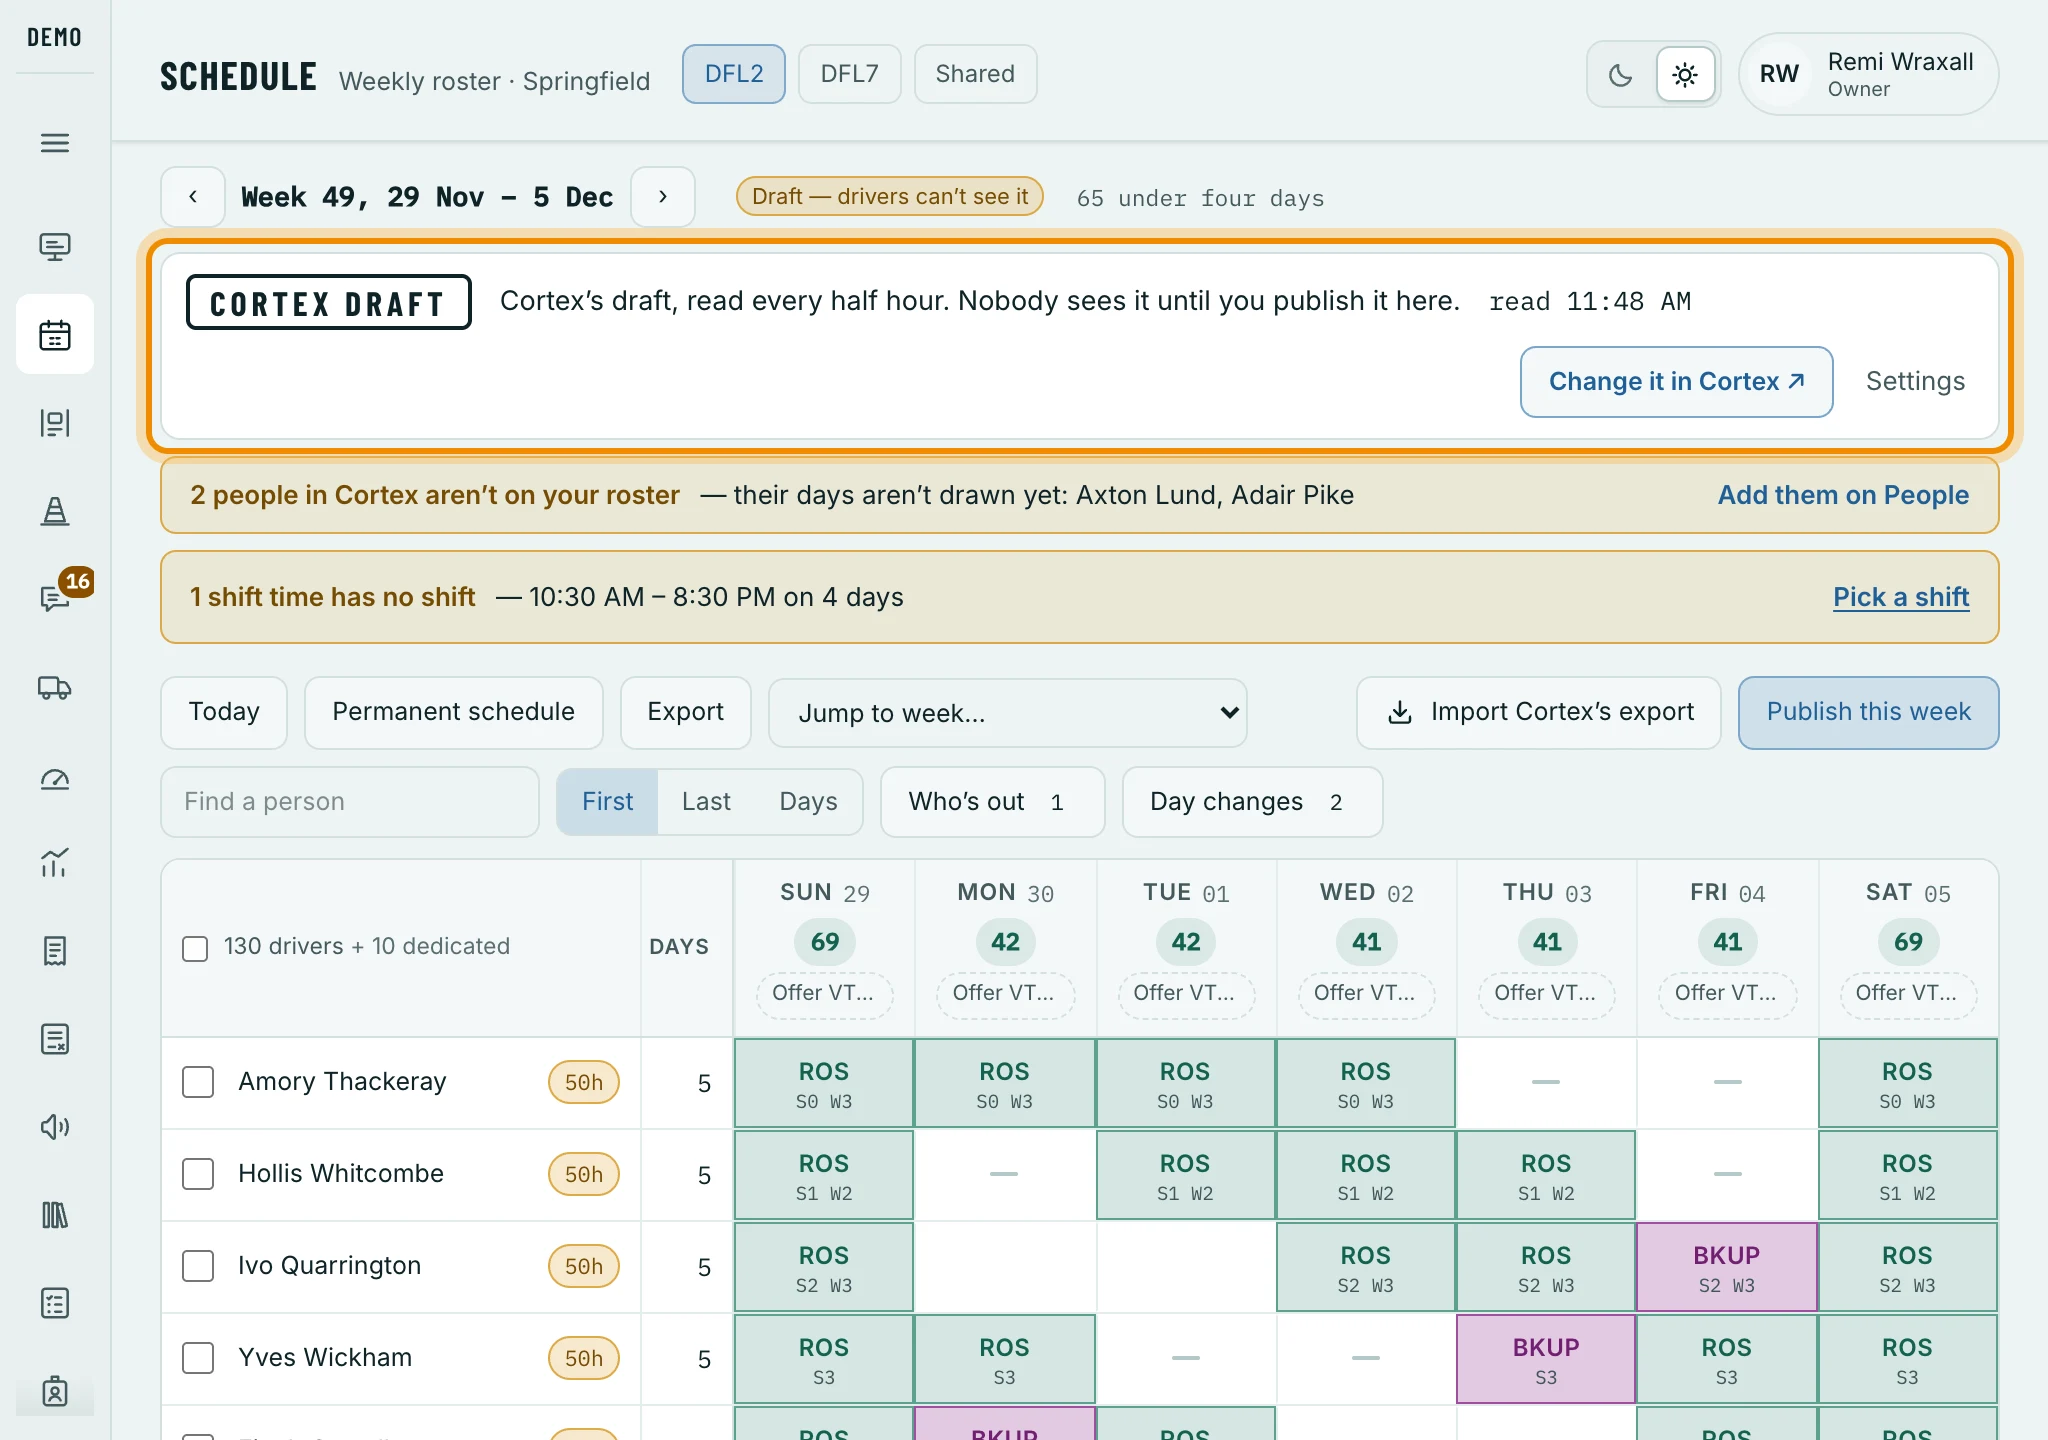Check Amory Thackeray's row checkbox
The image size is (2048, 1440).
198,1082
